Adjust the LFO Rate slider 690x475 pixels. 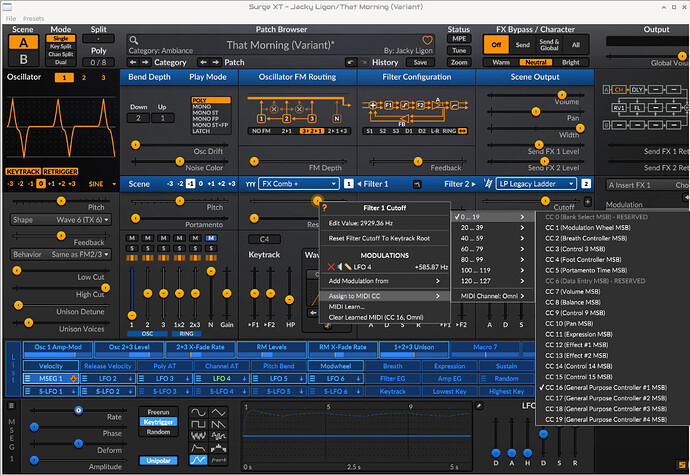pyautogui.click(x=78, y=410)
